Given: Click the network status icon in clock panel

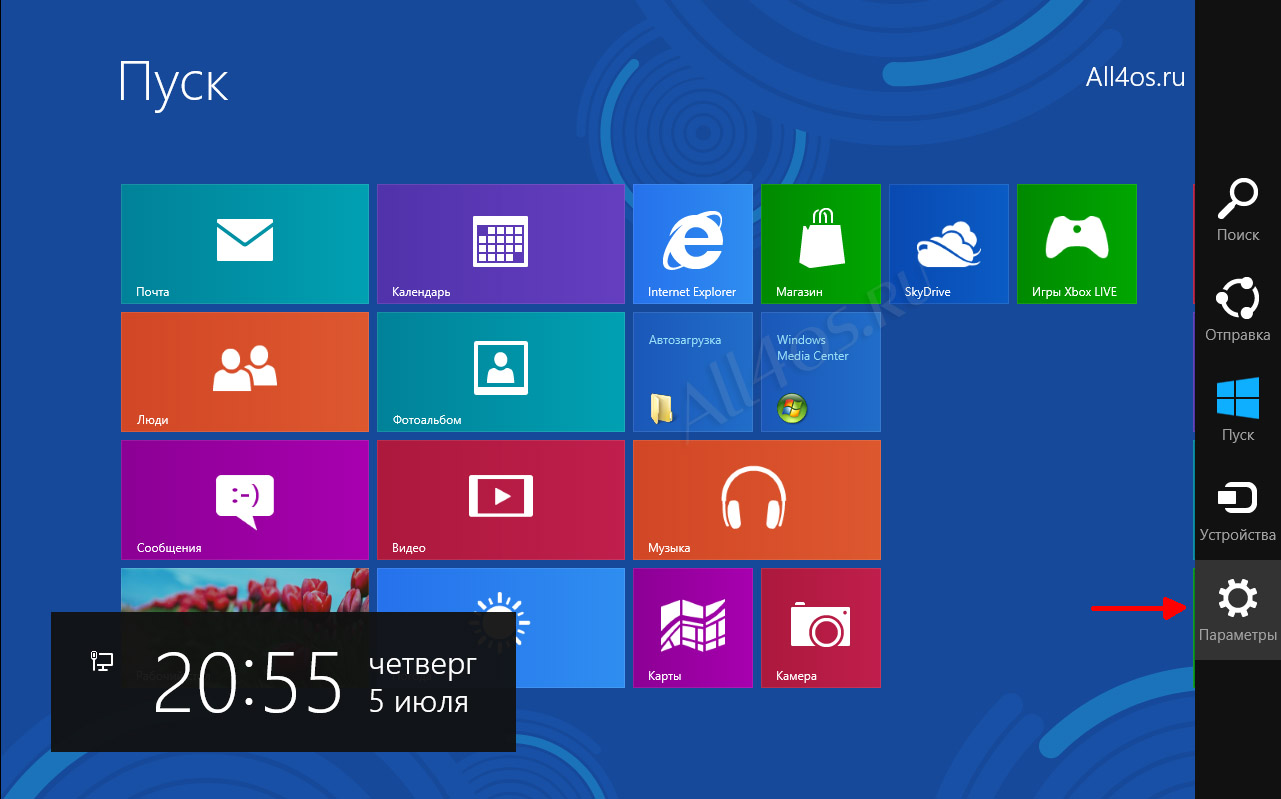Looking at the screenshot, I should tap(102, 661).
